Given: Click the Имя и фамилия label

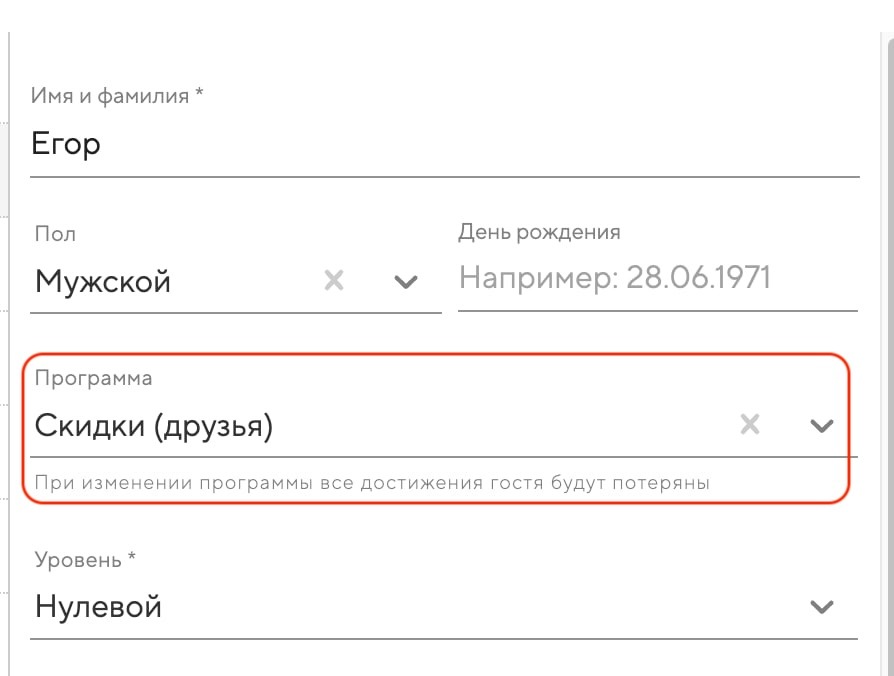Looking at the screenshot, I should click(110, 96).
